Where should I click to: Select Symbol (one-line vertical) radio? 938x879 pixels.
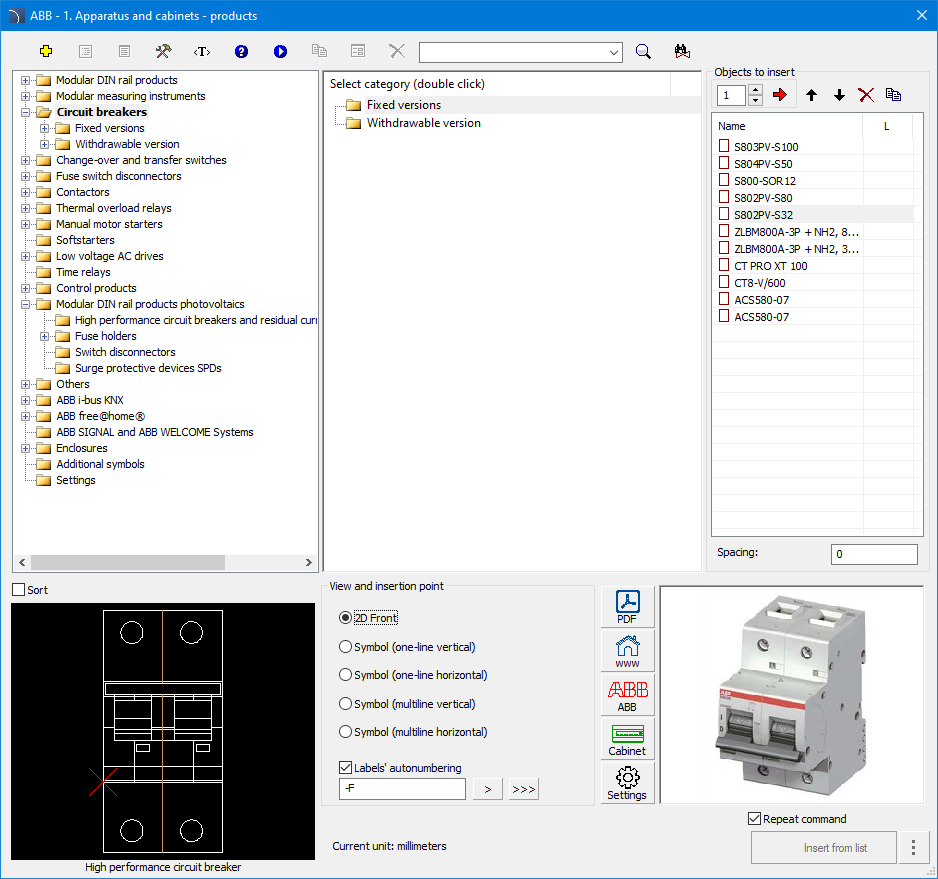[345, 647]
